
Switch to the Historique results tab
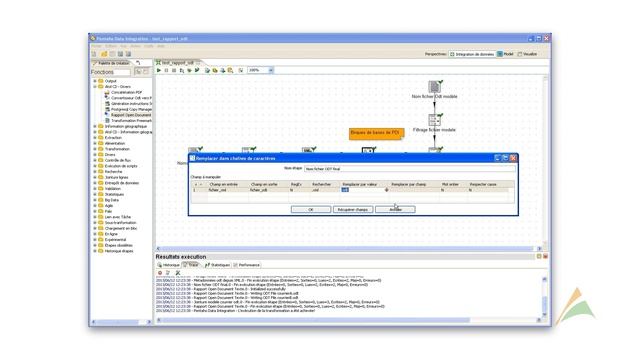tap(169, 265)
